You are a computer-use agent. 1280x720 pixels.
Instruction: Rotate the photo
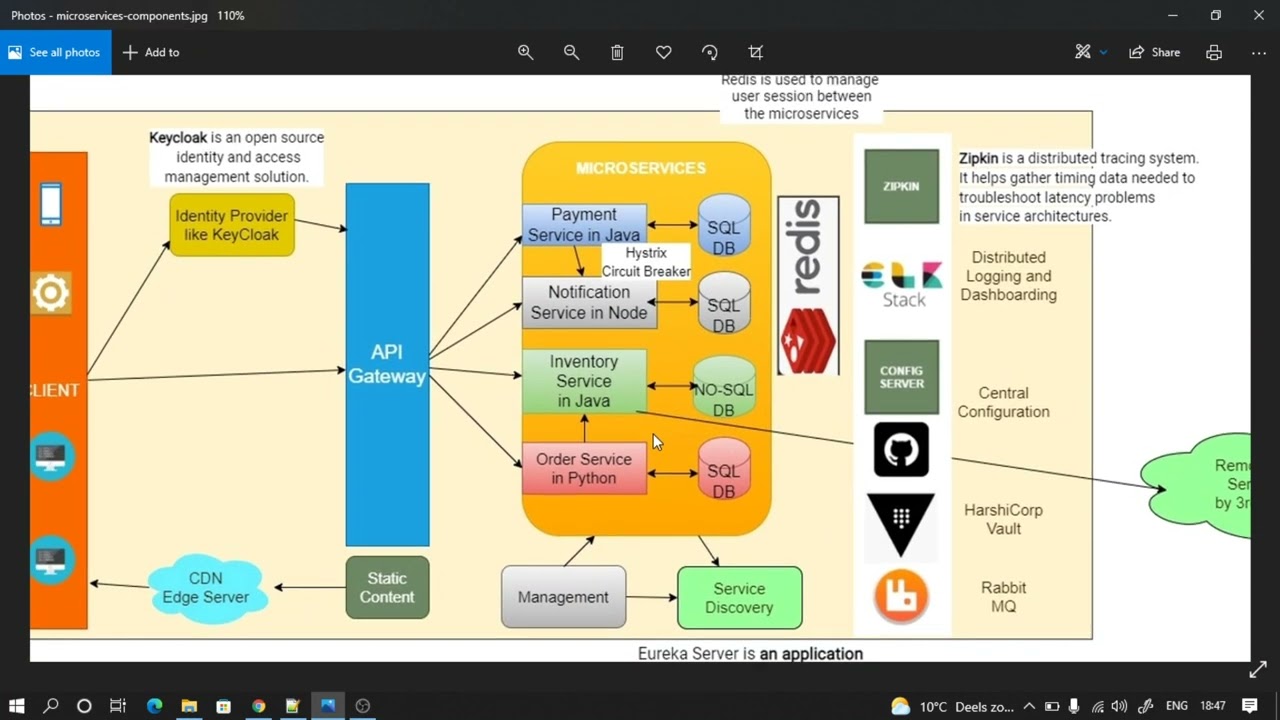click(x=710, y=52)
